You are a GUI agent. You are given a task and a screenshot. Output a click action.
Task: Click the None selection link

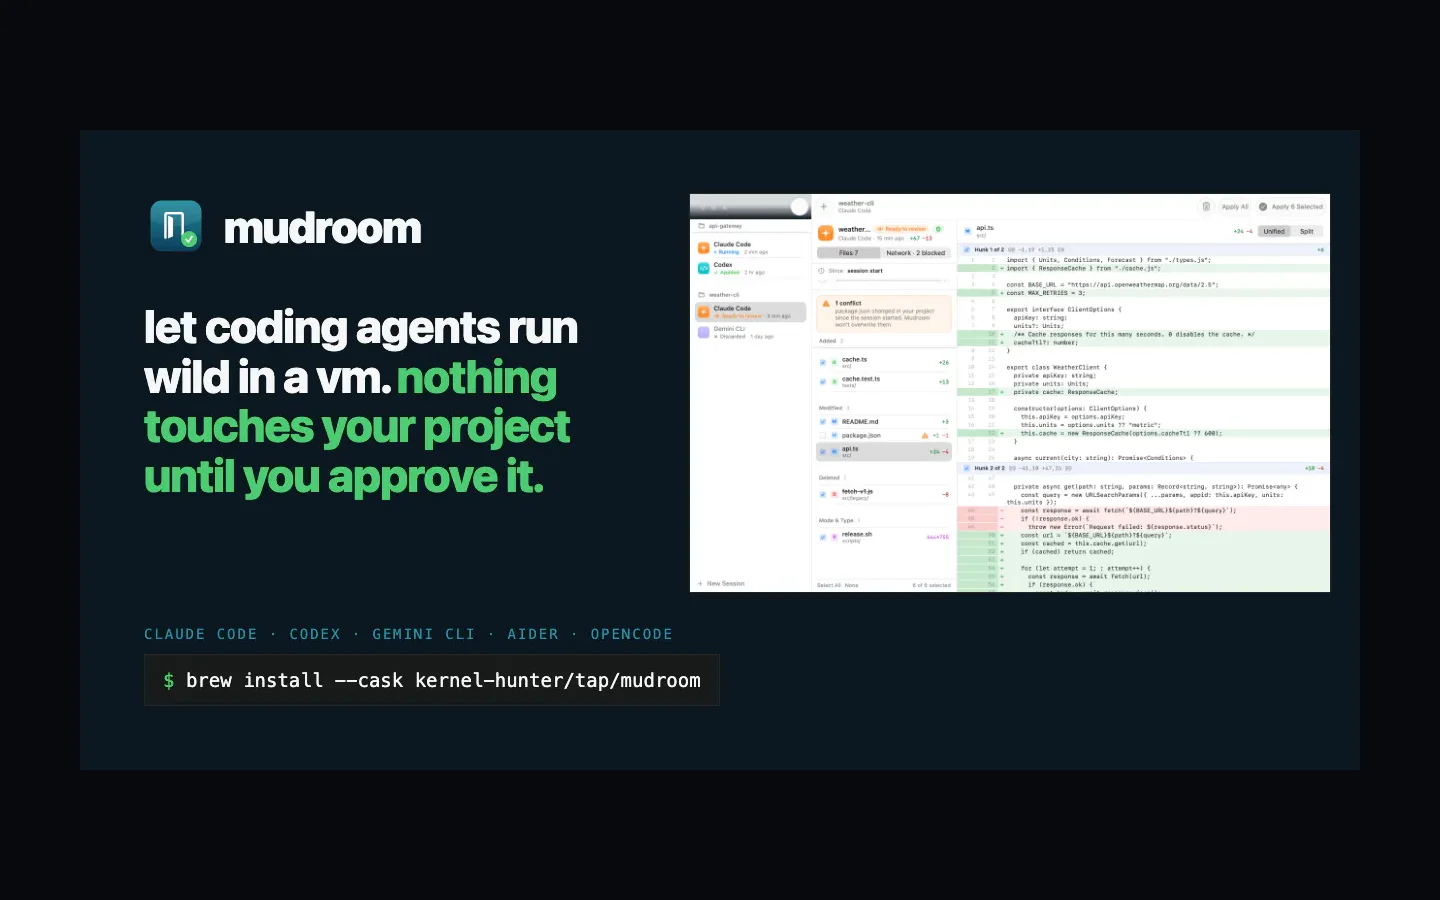pyautogui.click(x=852, y=585)
